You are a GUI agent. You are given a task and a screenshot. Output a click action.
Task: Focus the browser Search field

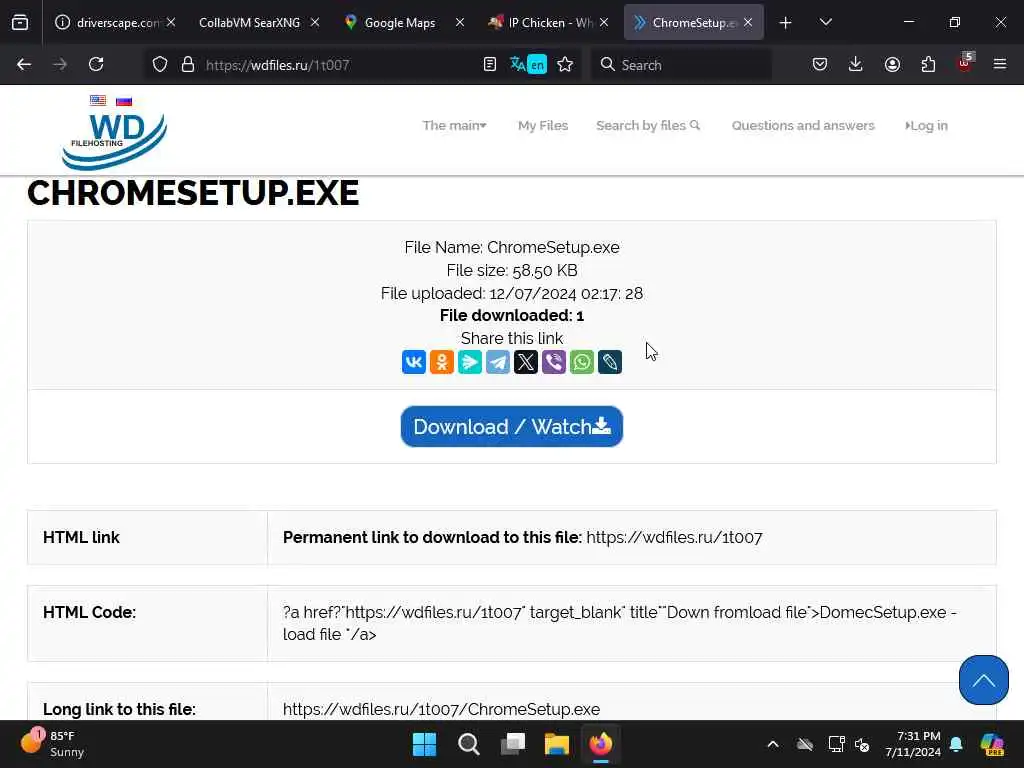click(681, 65)
